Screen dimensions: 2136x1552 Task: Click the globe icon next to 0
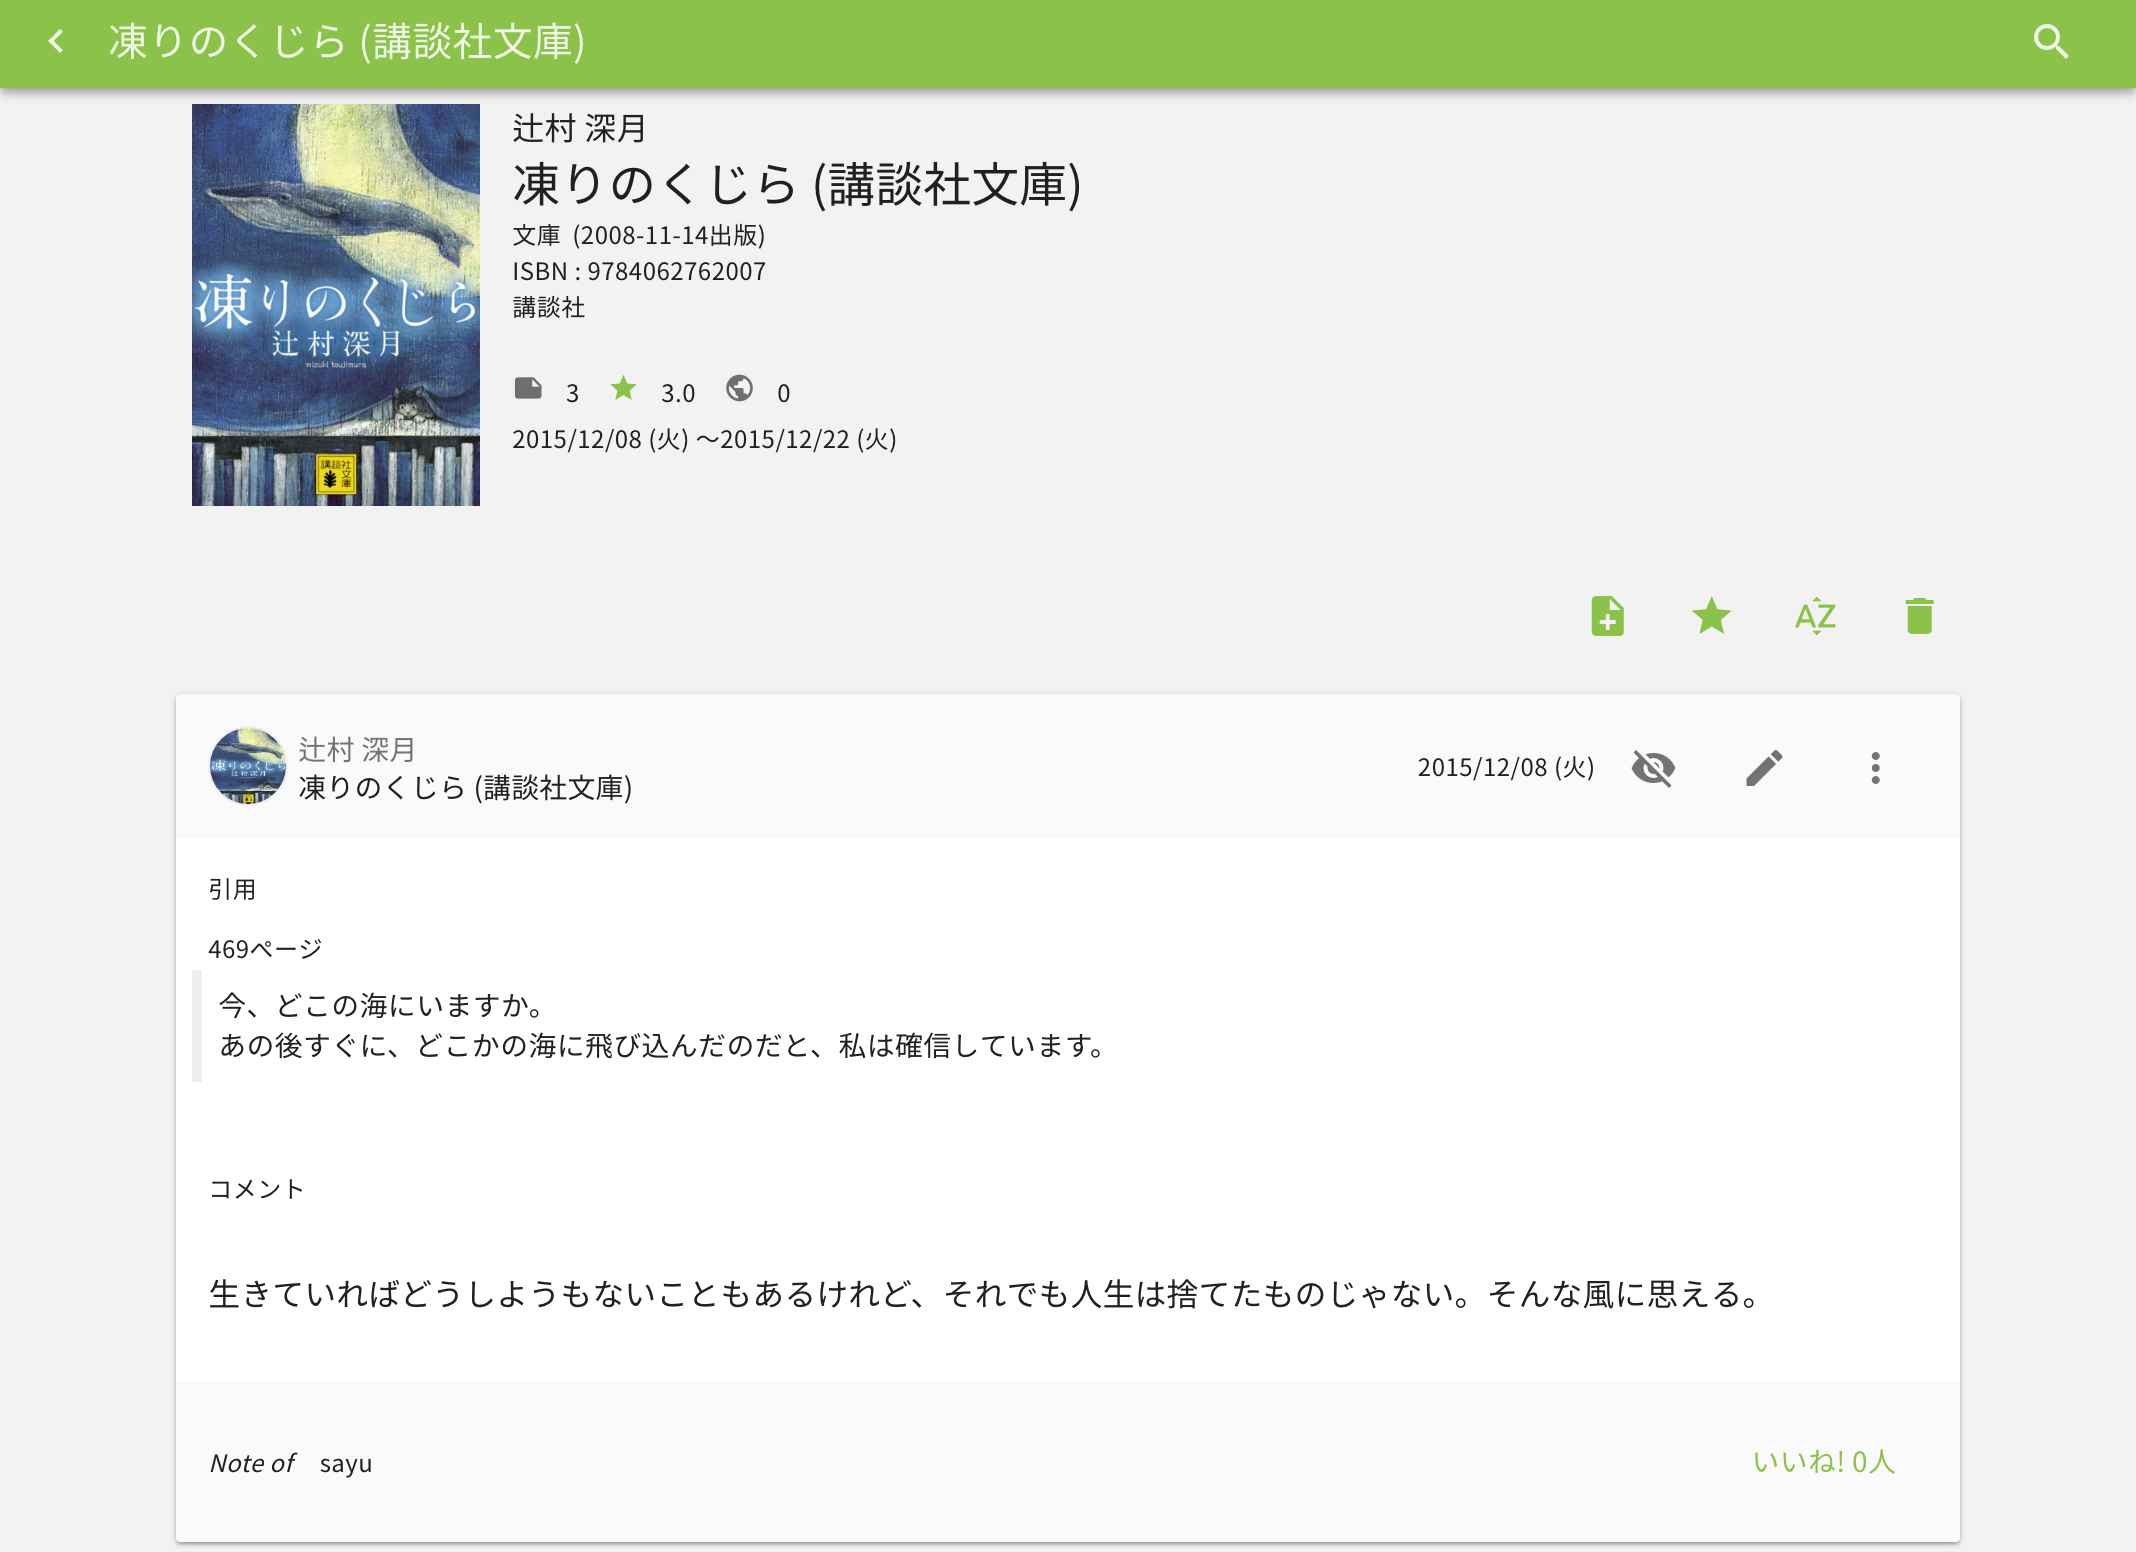(x=740, y=391)
